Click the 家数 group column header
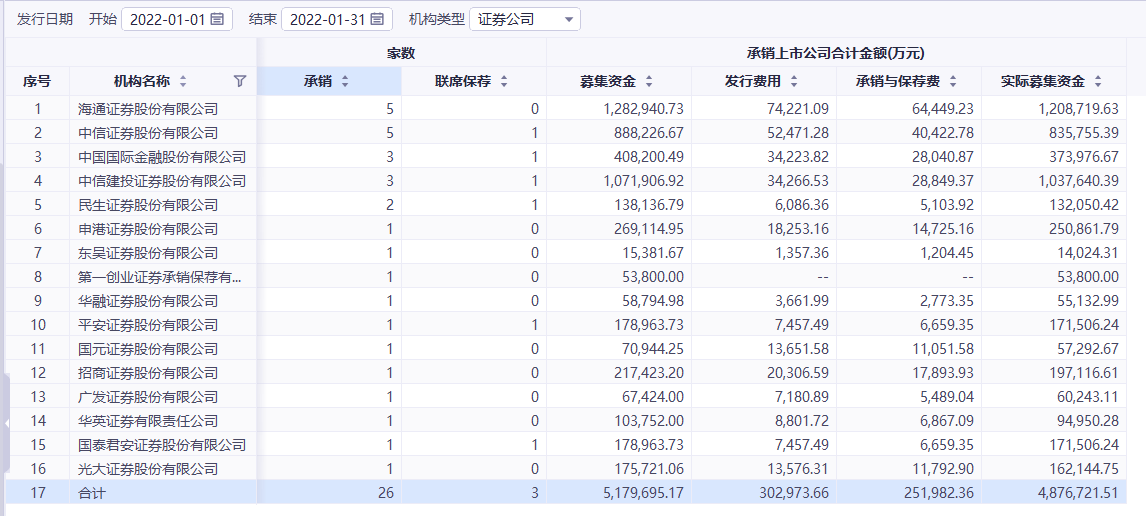 401,52
